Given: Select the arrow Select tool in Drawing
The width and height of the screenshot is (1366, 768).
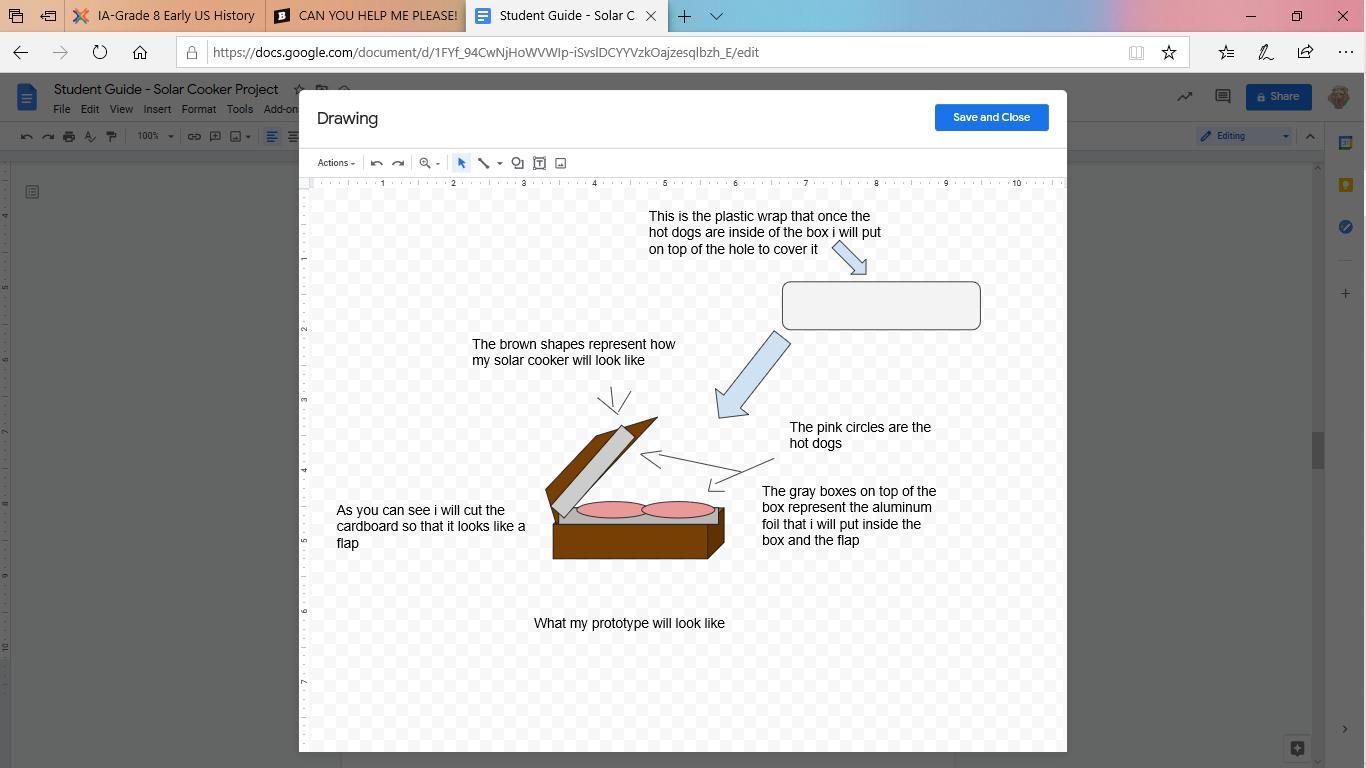Looking at the screenshot, I should click(x=461, y=163).
